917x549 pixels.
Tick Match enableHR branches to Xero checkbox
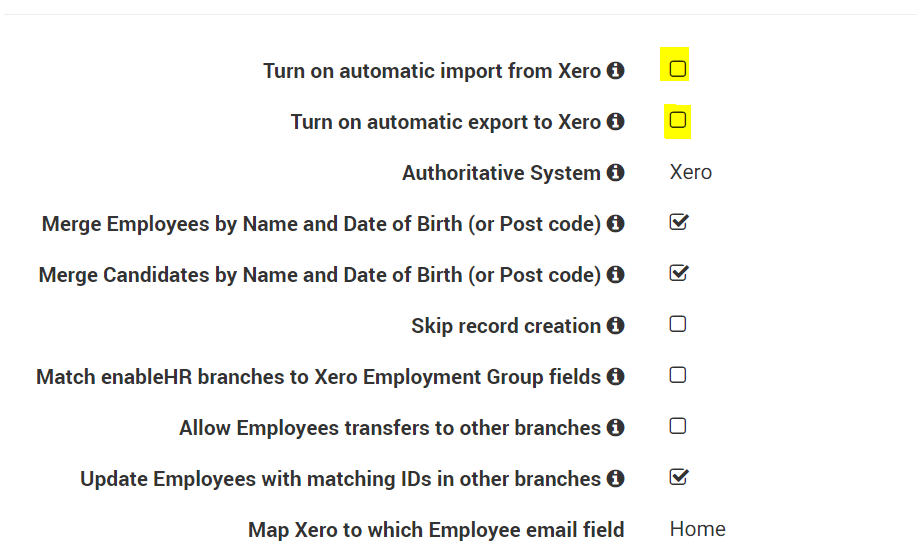(x=678, y=375)
